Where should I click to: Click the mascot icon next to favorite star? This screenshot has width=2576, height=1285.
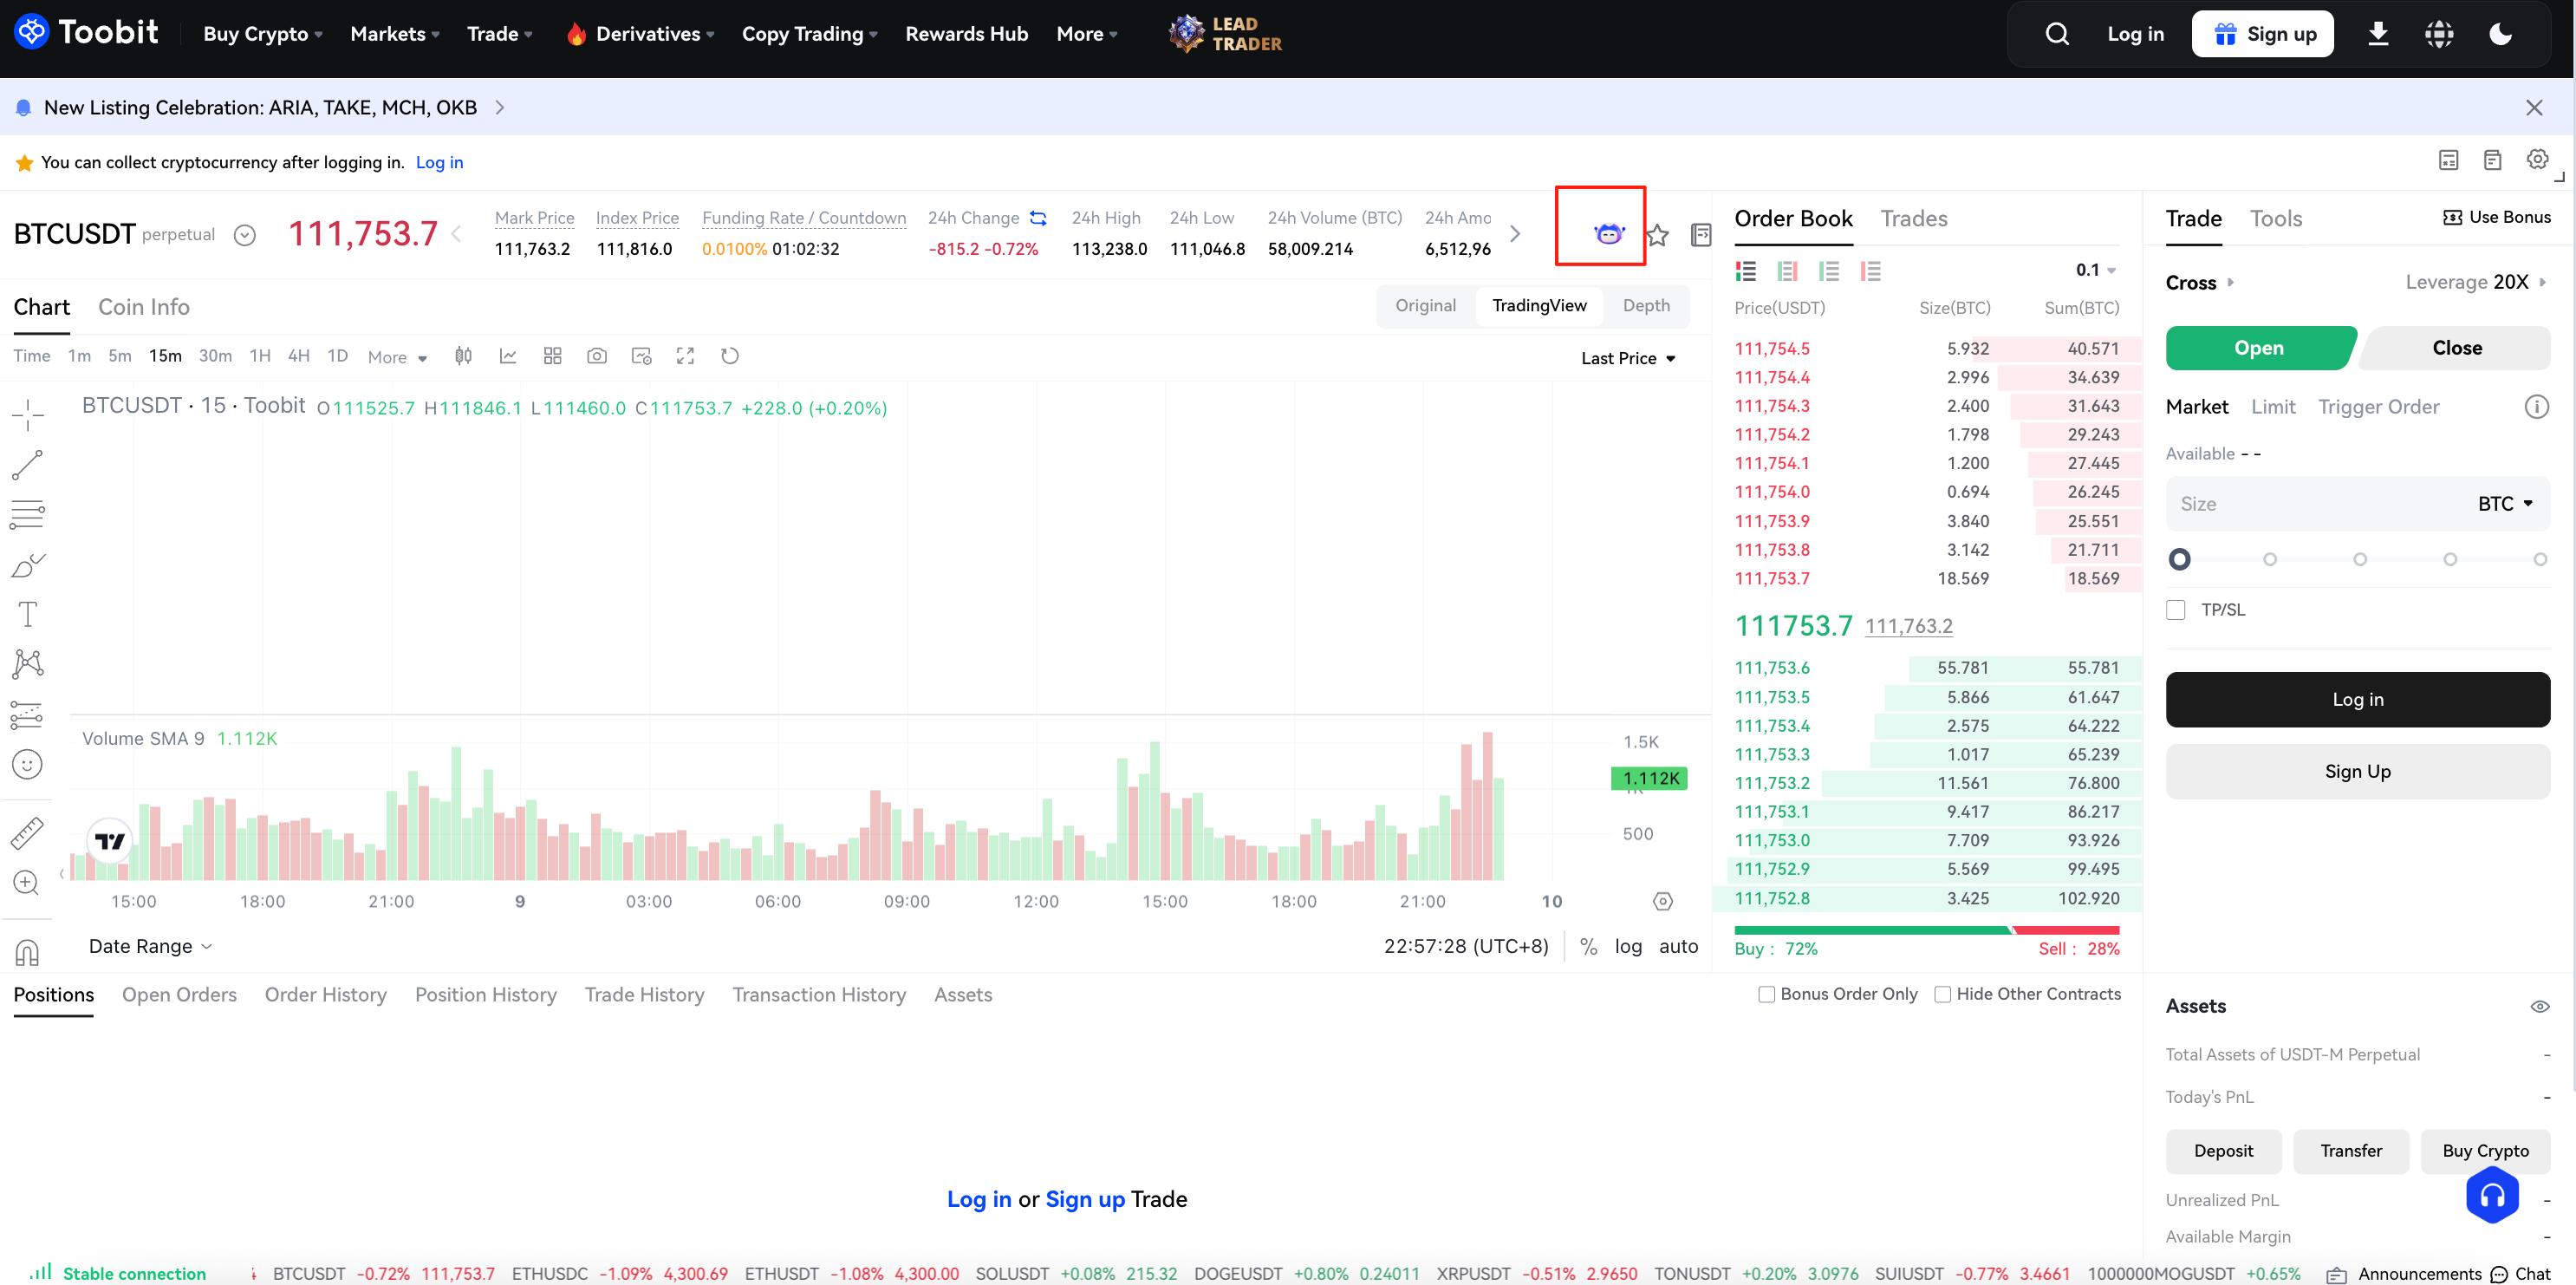[x=1608, y=233]
